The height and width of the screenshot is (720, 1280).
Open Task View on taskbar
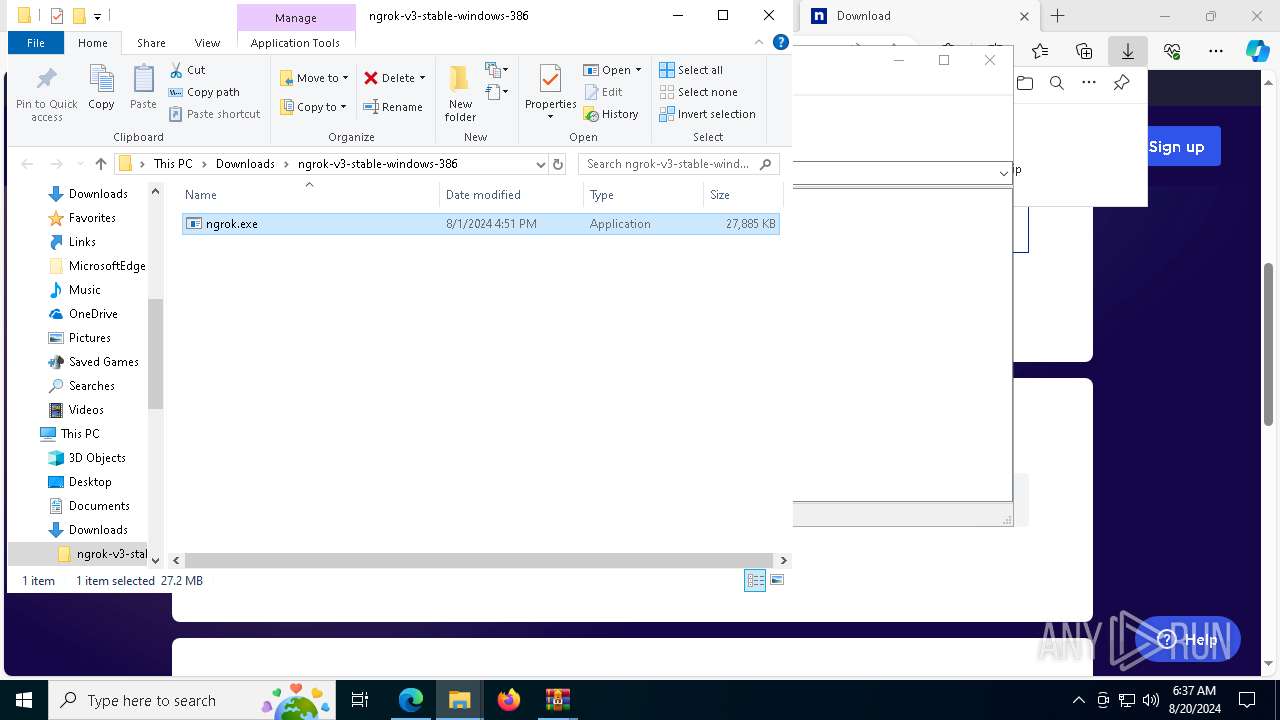click(x=361, y=700)
